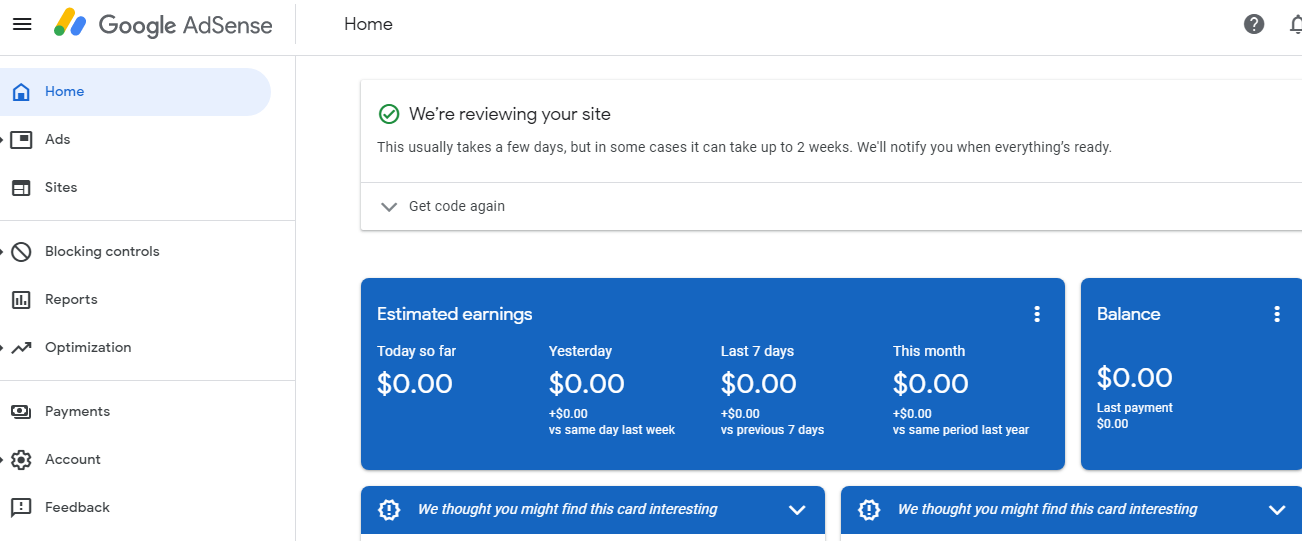Image resolution: width=1302 pixels, height=541 pixels.
Task: Expand the Ads submenu arrow
Action: 3,140
